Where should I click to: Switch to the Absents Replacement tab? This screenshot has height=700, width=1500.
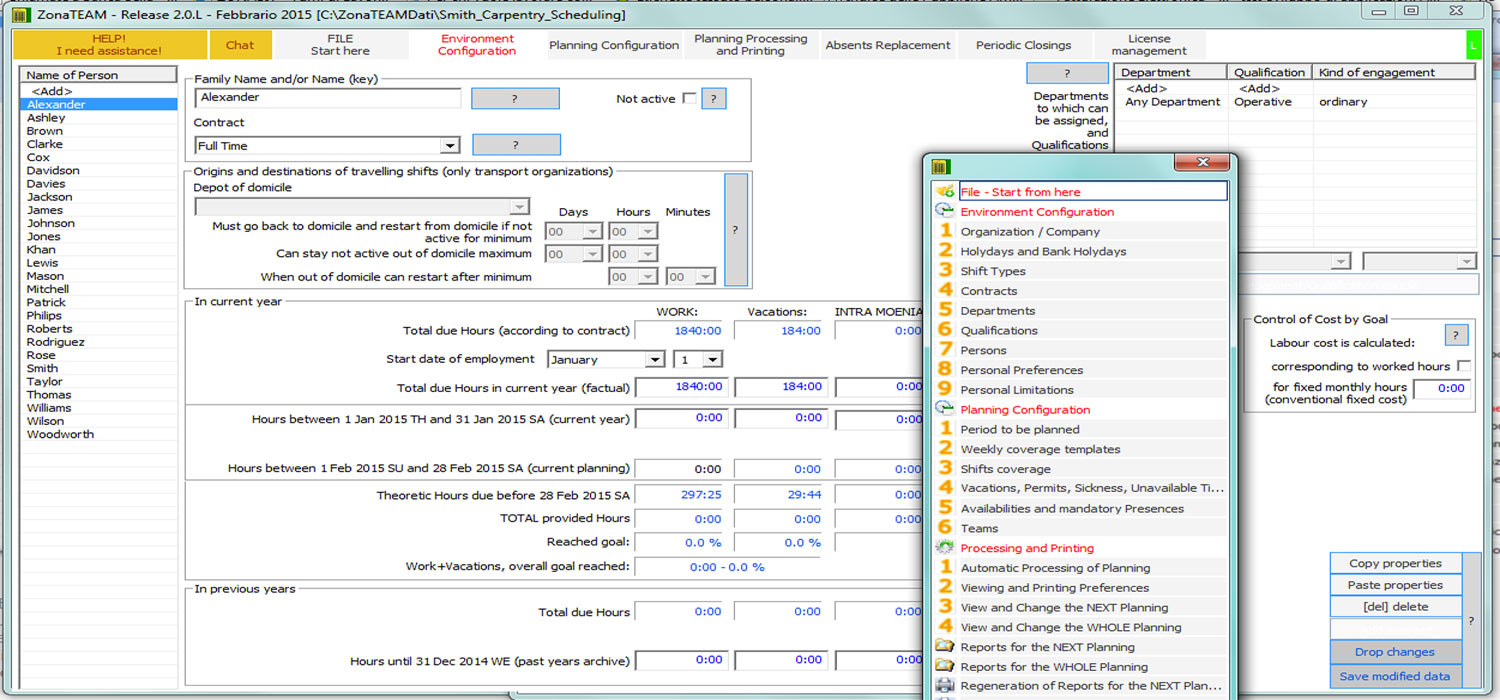tap(887, 45)
